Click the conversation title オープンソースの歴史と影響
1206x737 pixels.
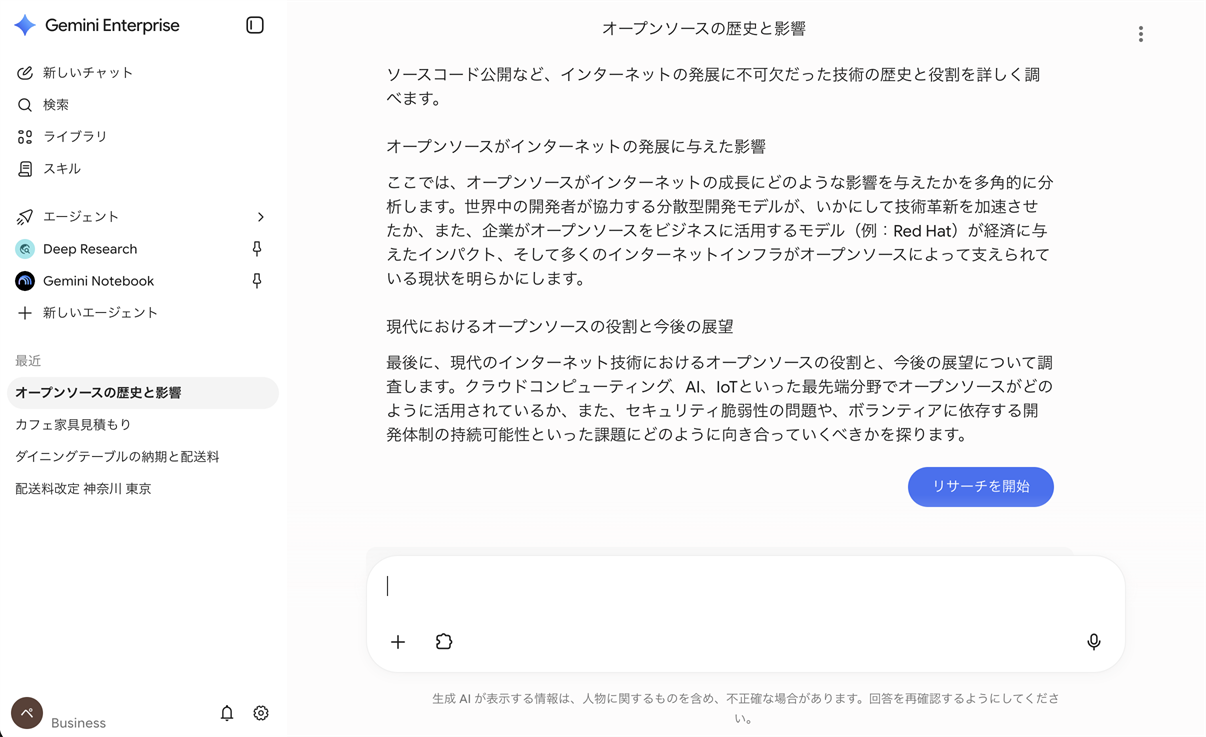(x=704, y=29)
